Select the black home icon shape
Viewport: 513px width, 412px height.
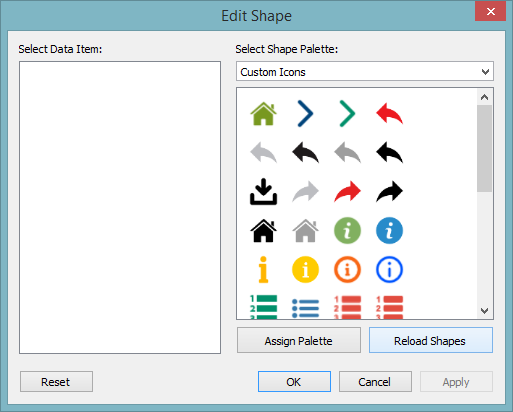263,231
